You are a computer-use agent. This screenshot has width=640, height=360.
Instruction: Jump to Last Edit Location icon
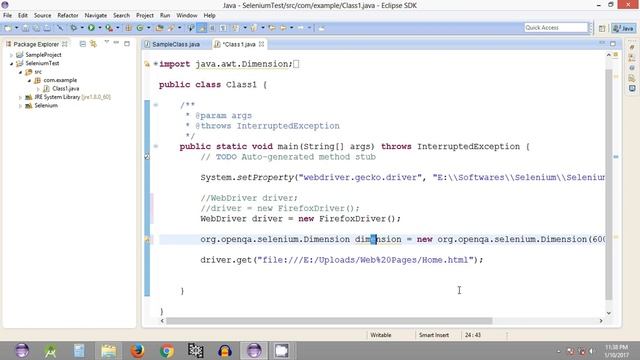(x=271, y=28)
